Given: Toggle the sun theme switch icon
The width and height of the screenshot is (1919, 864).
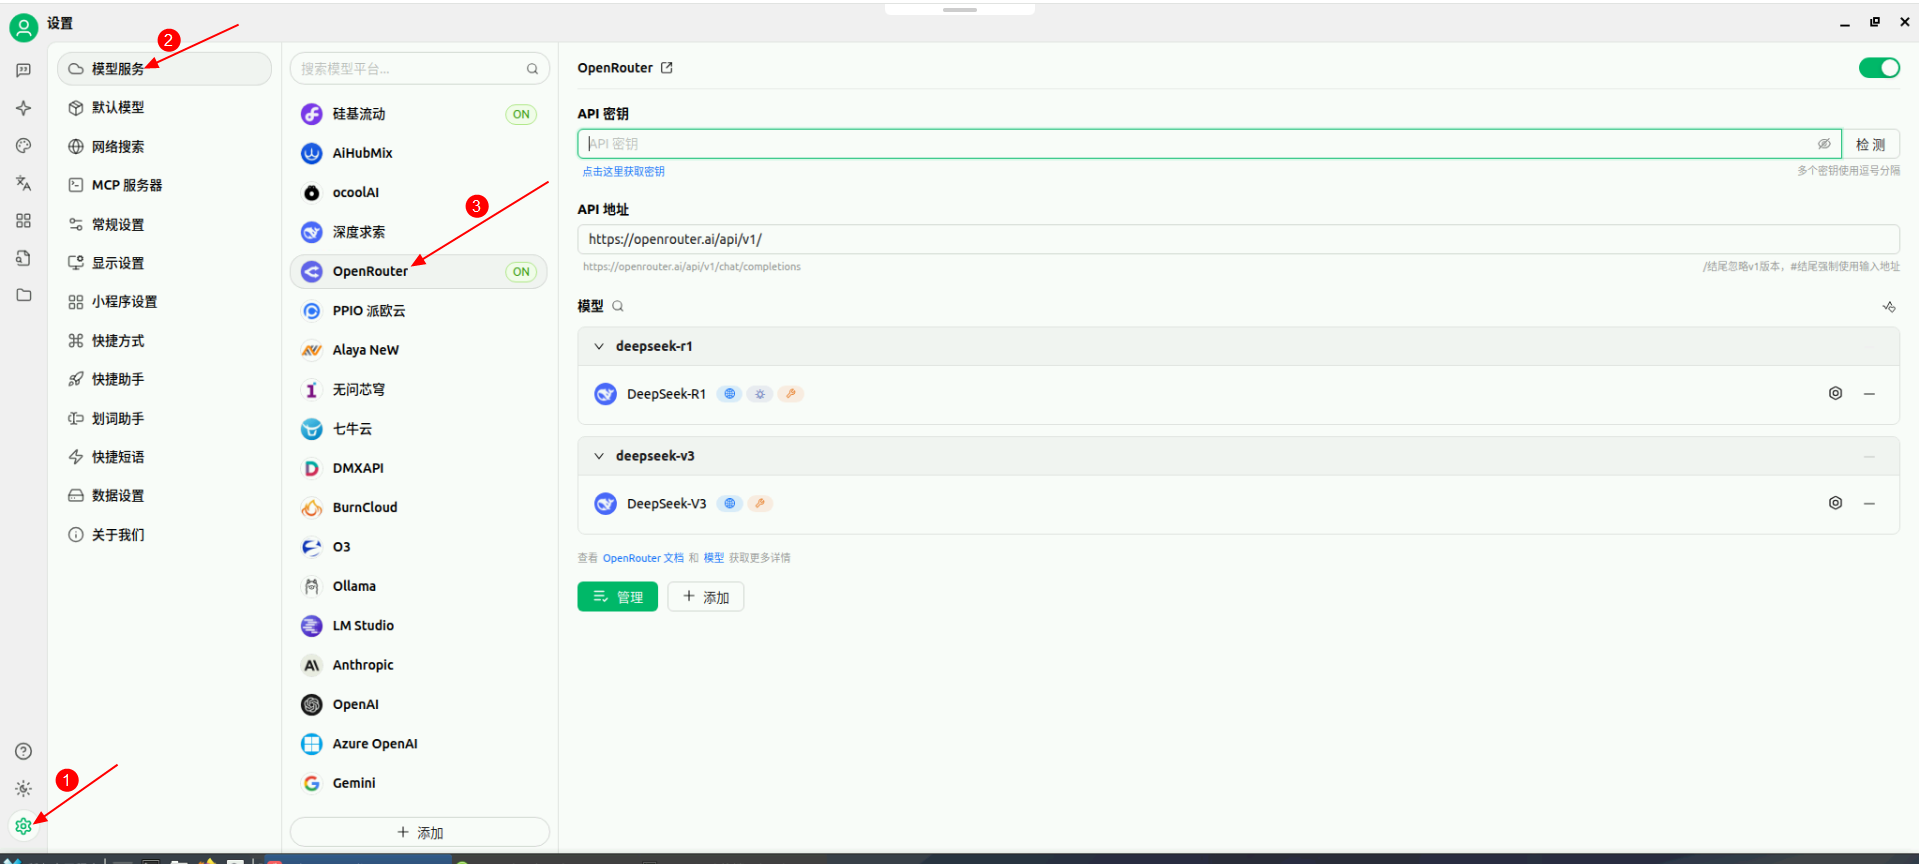Looking at the screenshot, I should 24,789.
